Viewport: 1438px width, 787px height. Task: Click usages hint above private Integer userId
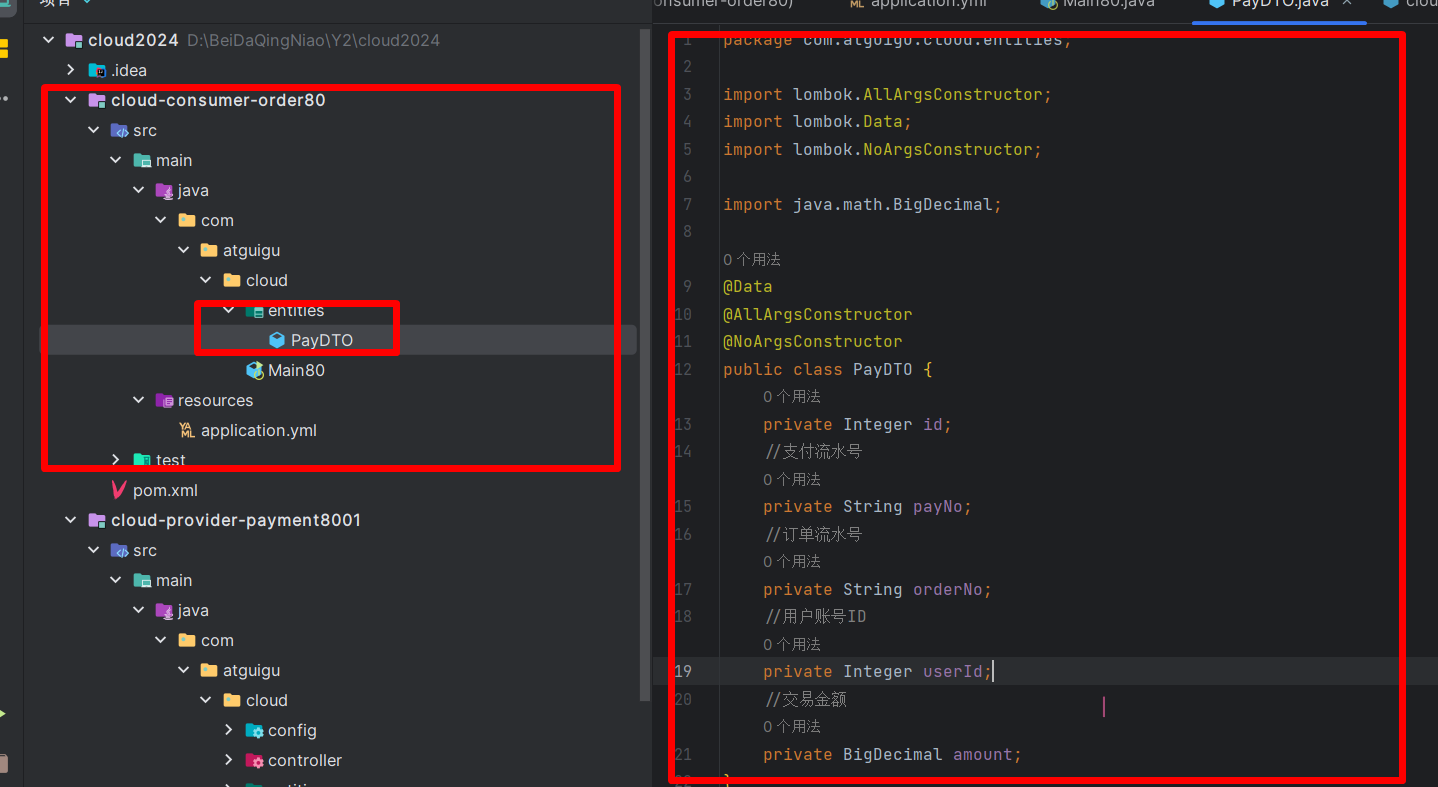(x=792, y=644)
